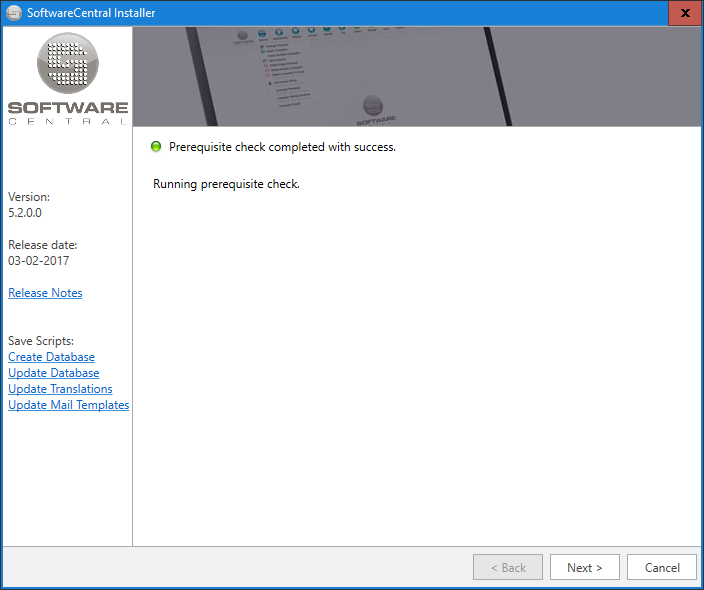Open the Update Mail Templates link

[x=68, y=405]
